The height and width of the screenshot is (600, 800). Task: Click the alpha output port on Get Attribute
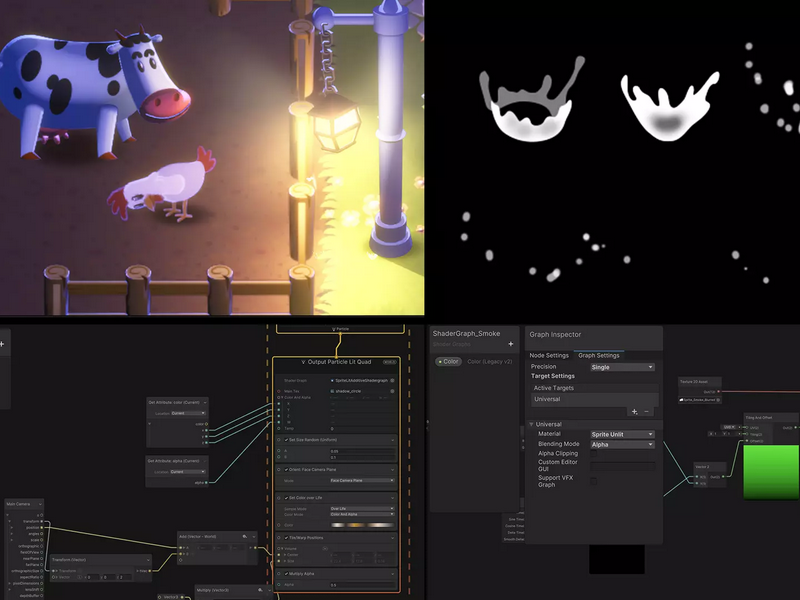(x=207, y=483)
